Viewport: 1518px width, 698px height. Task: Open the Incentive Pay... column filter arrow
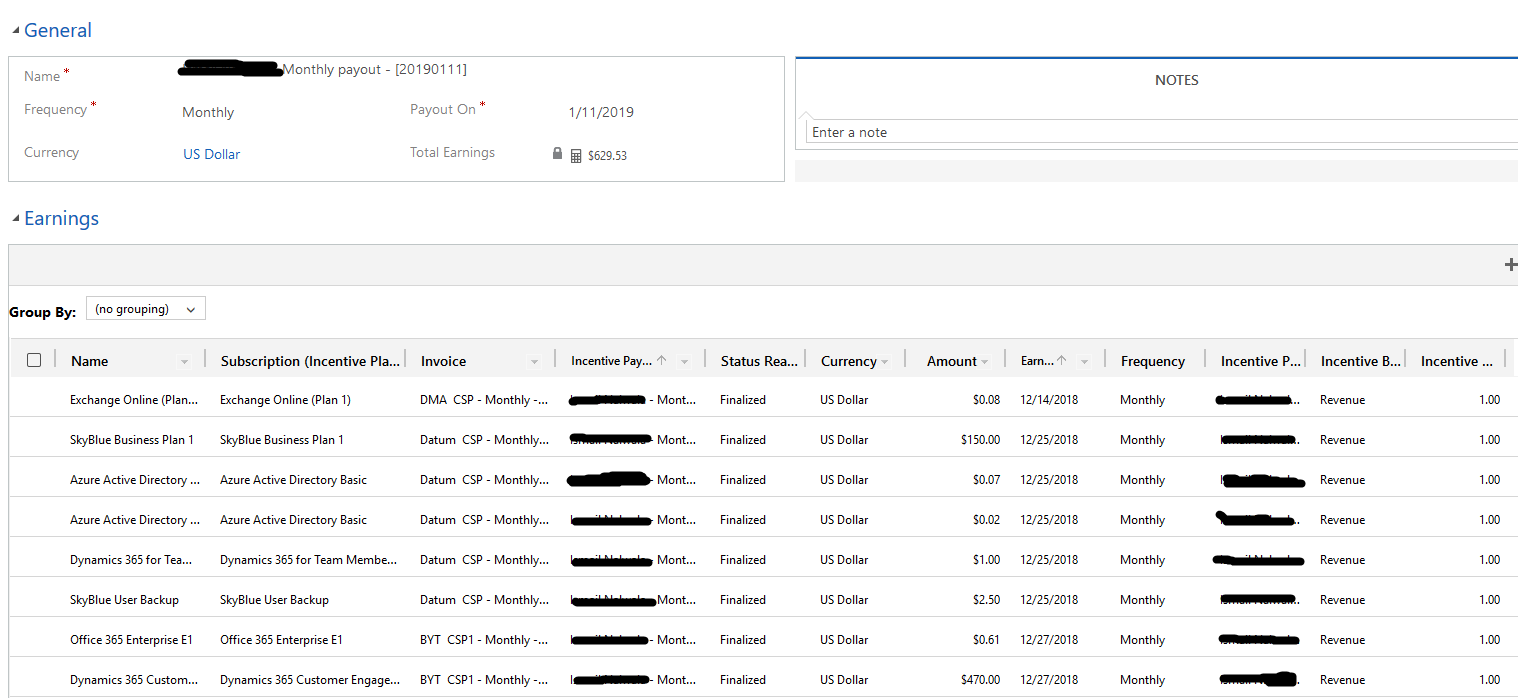684,362
